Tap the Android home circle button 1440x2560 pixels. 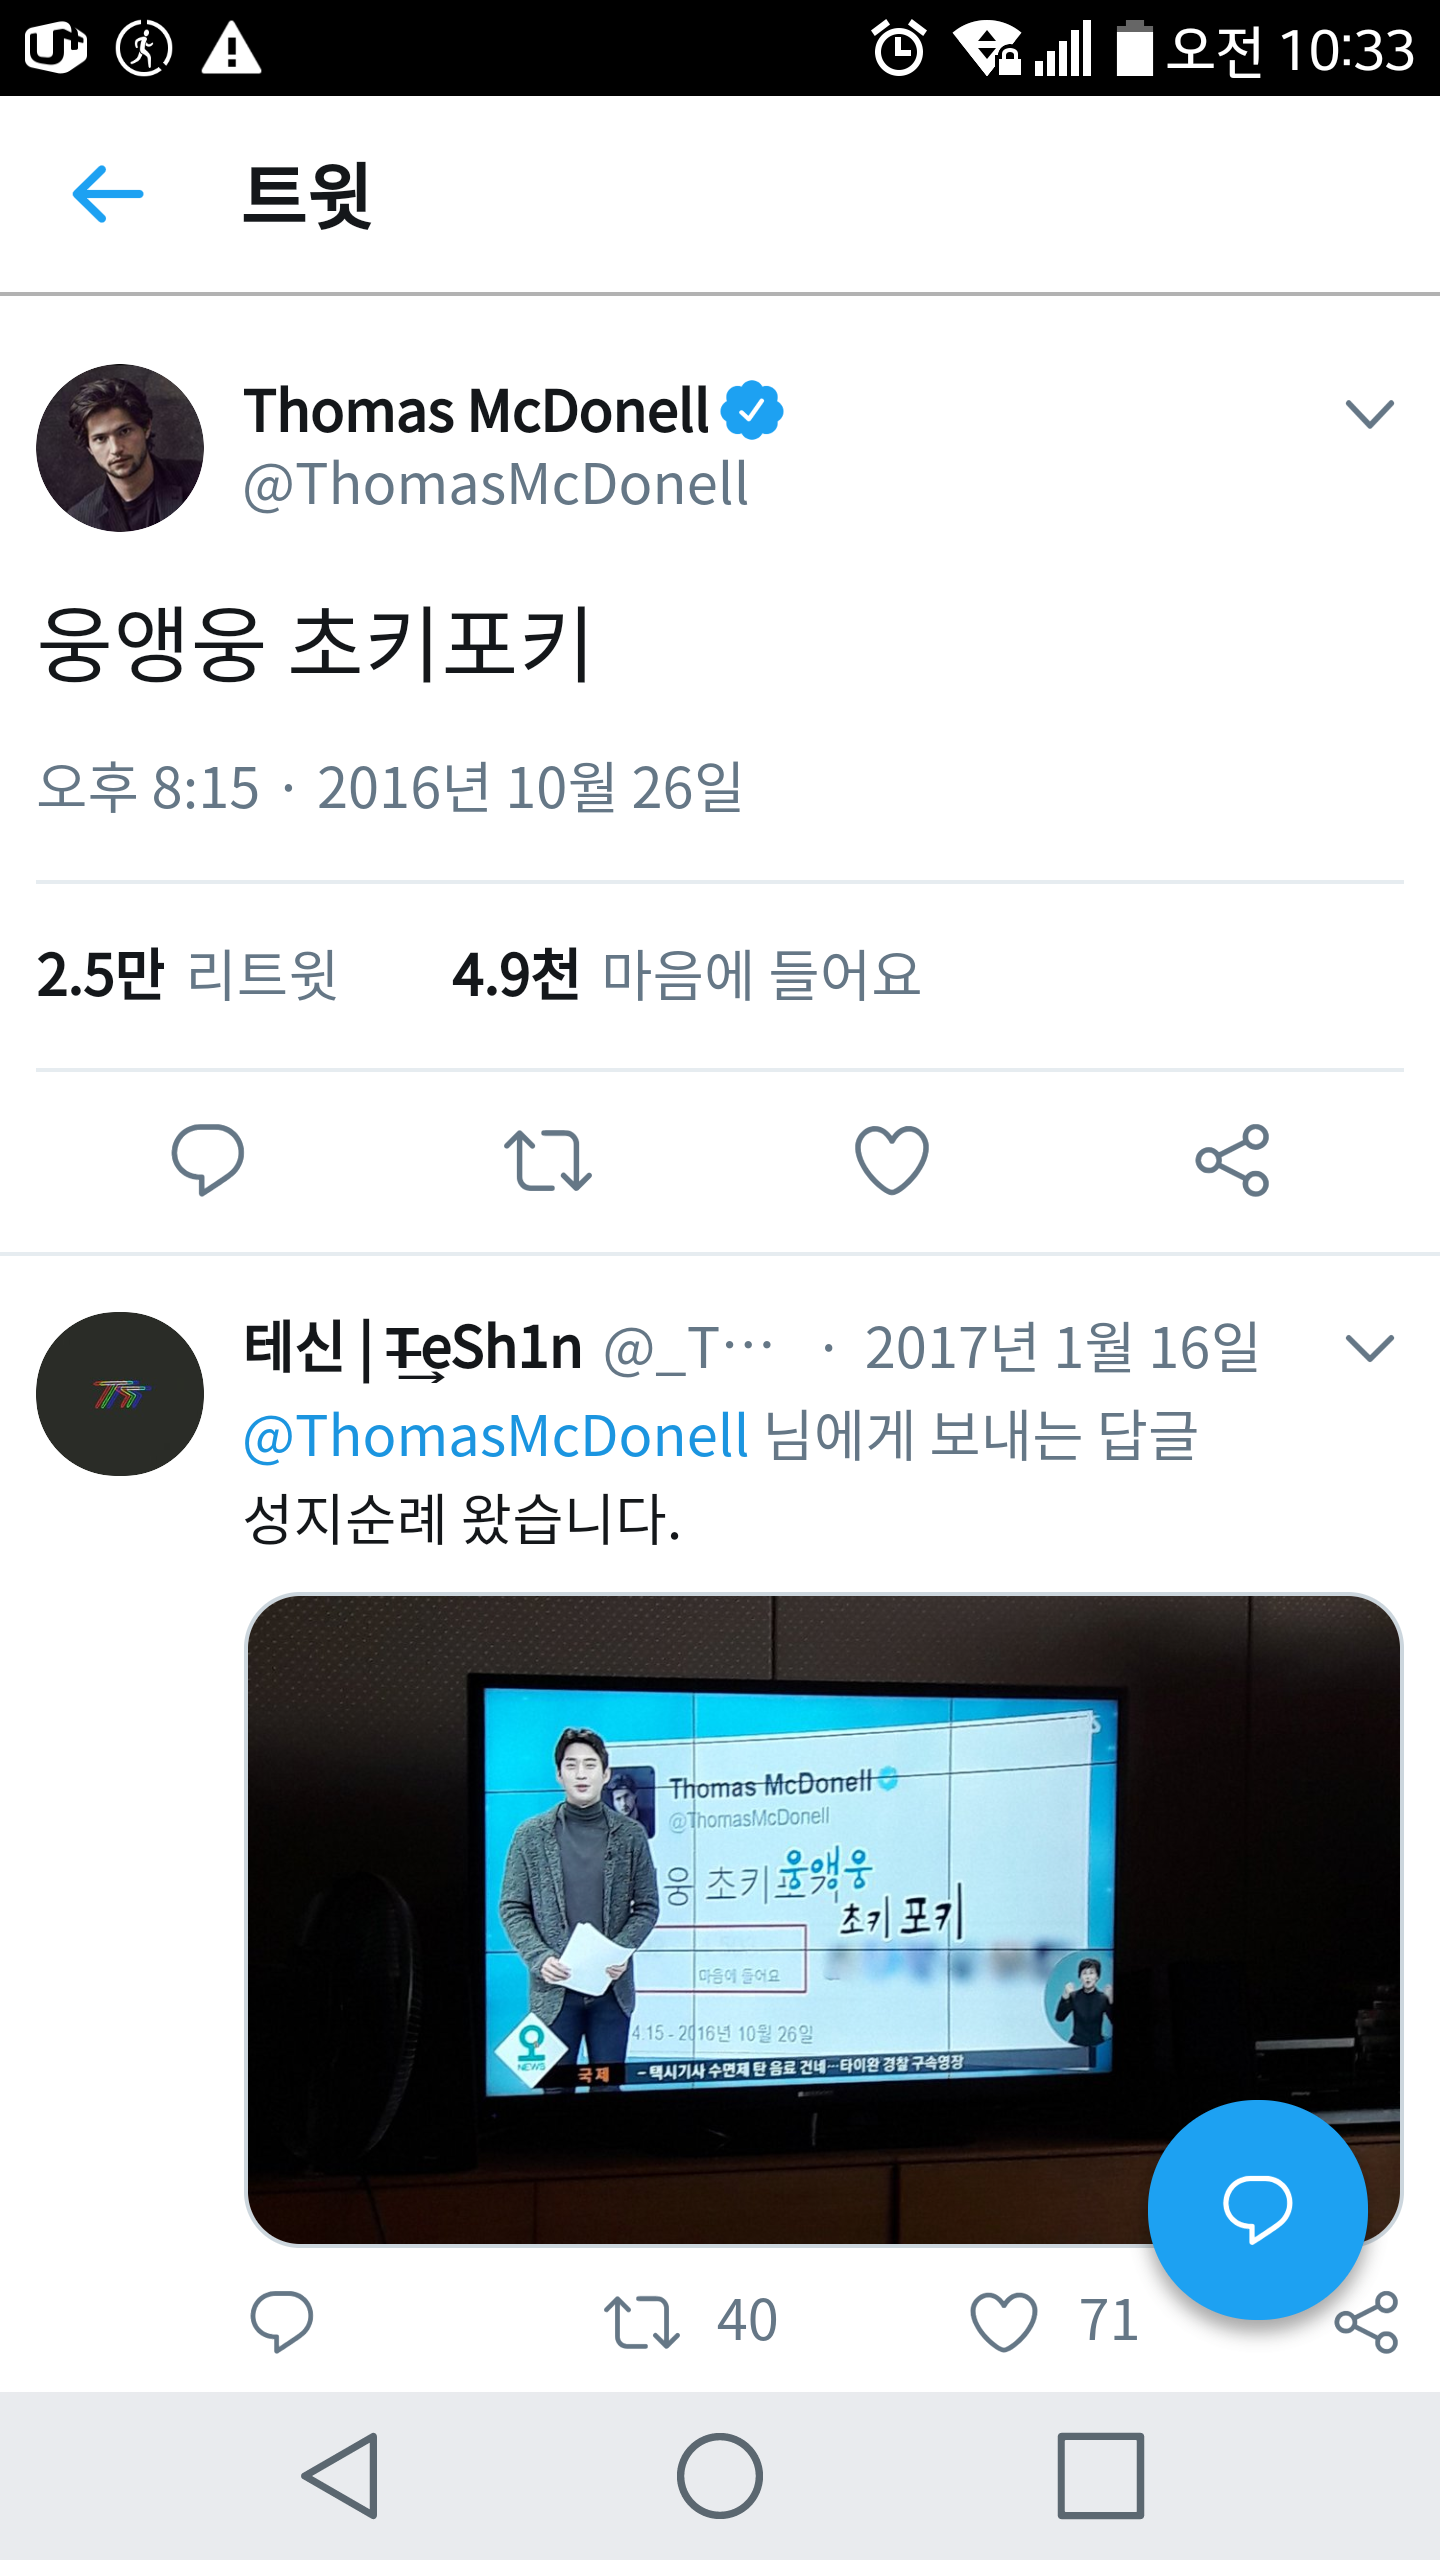point(720,2476)
